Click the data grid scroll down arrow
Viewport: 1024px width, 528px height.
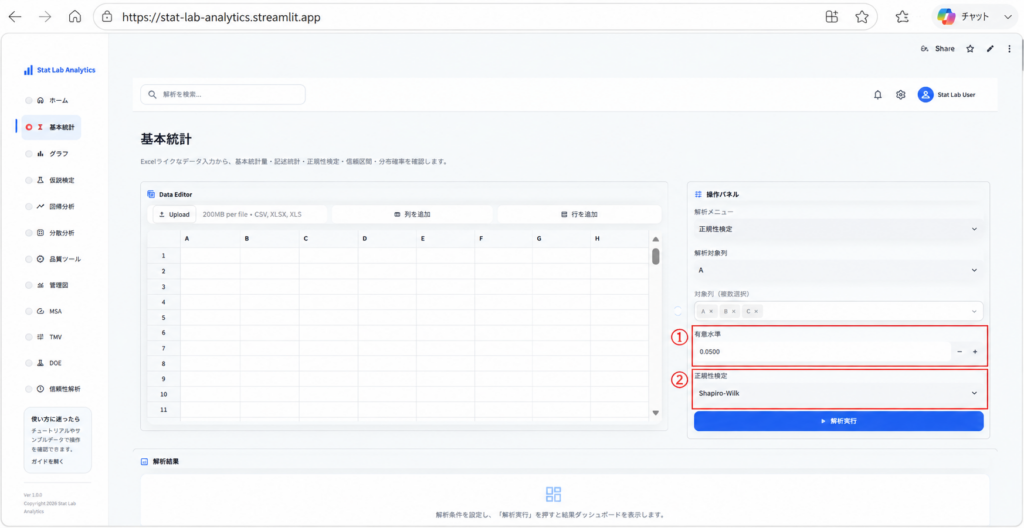656,412
